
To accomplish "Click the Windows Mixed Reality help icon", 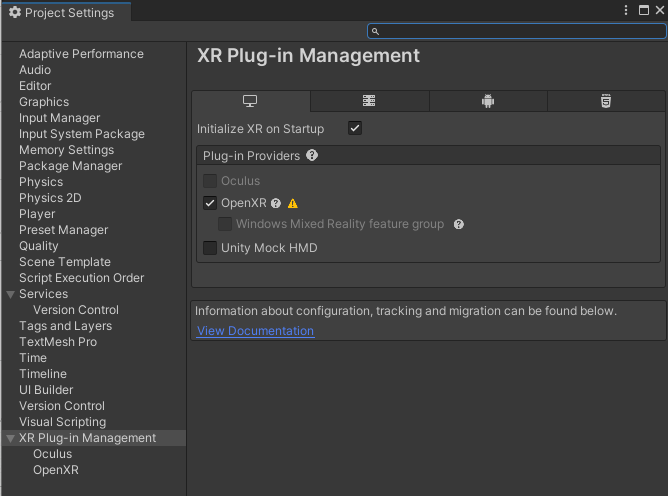I will pos(458,224).
